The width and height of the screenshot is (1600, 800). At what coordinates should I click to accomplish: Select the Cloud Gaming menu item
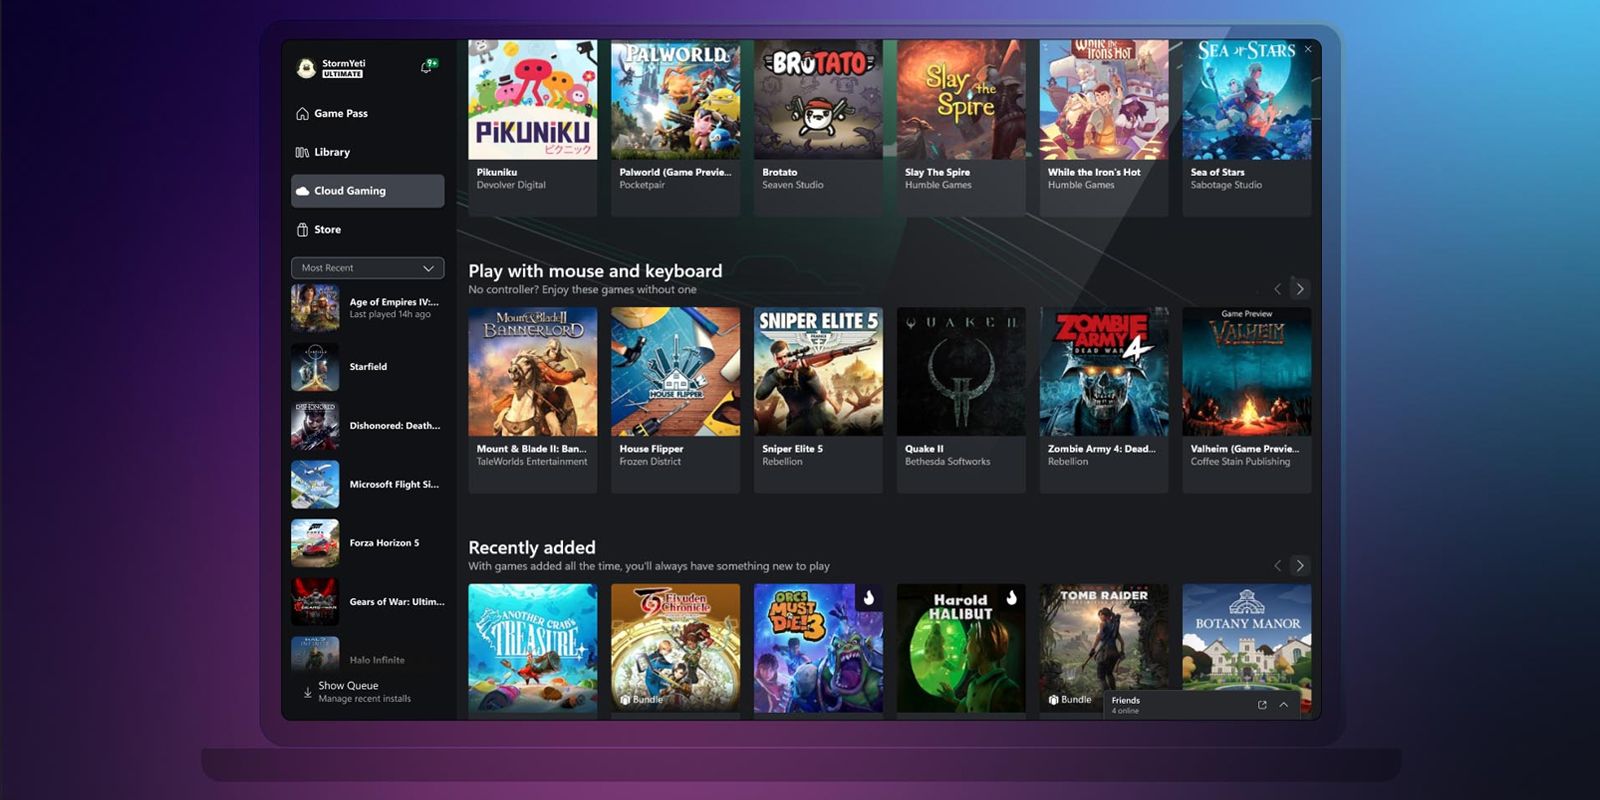coord(367,191)
